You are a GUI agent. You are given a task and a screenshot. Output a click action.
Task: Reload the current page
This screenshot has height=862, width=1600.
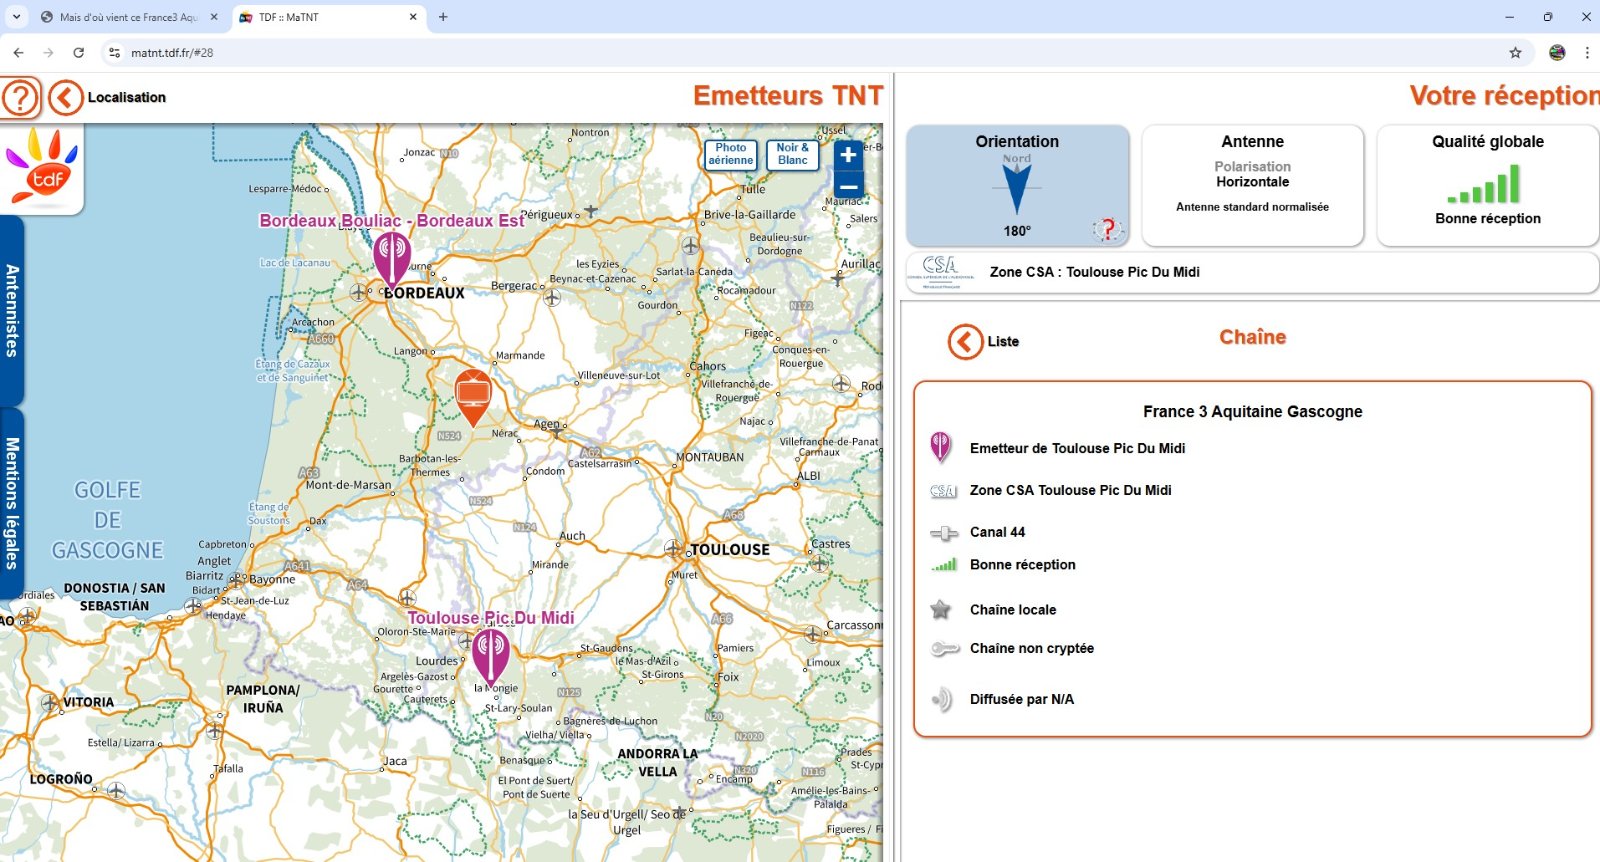coord(79,53)
